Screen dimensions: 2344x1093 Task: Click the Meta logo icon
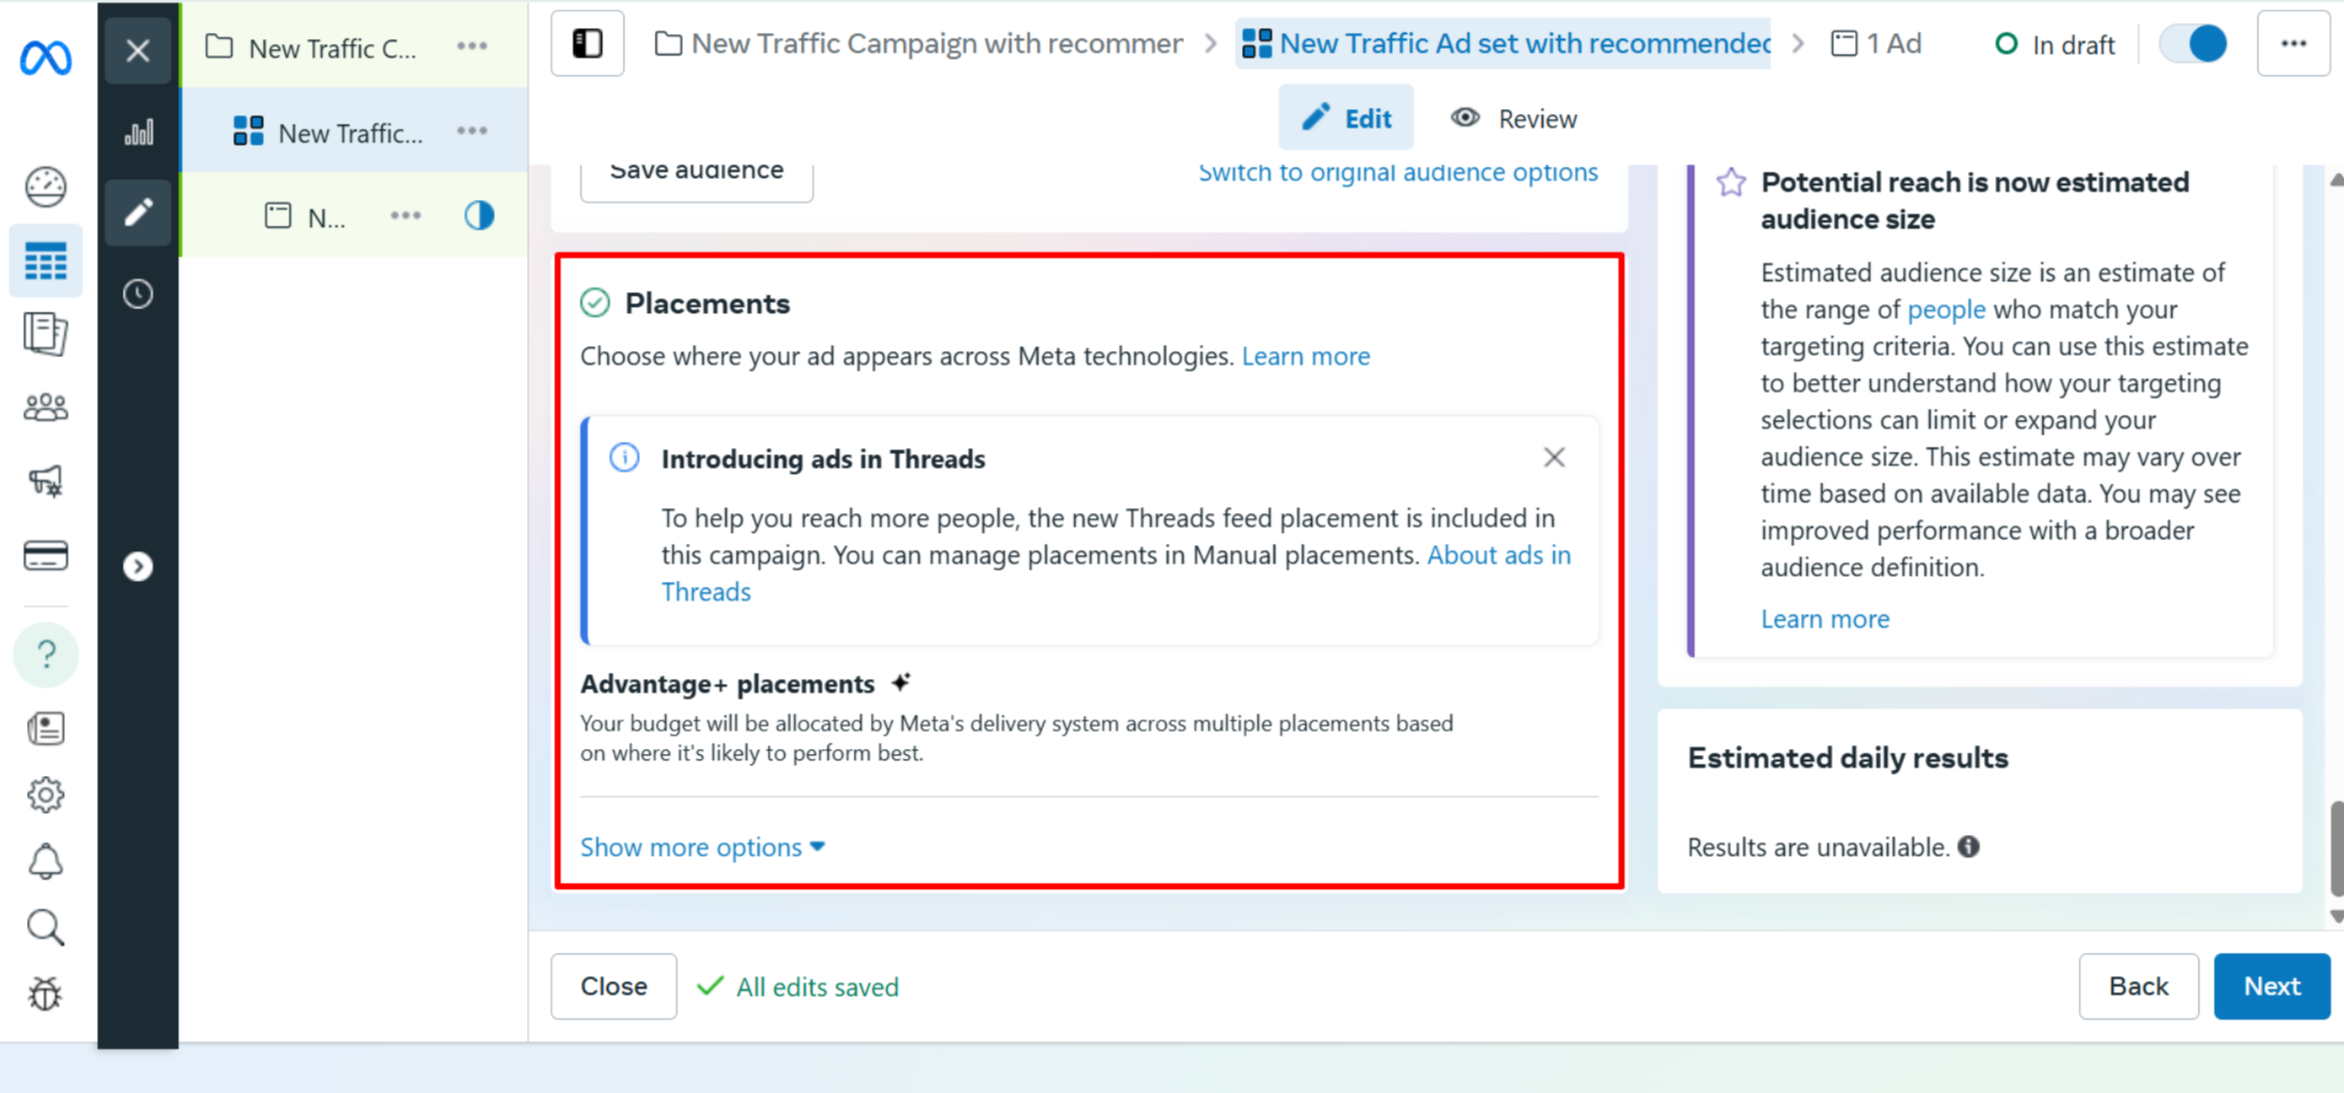[x=46, y=58]
